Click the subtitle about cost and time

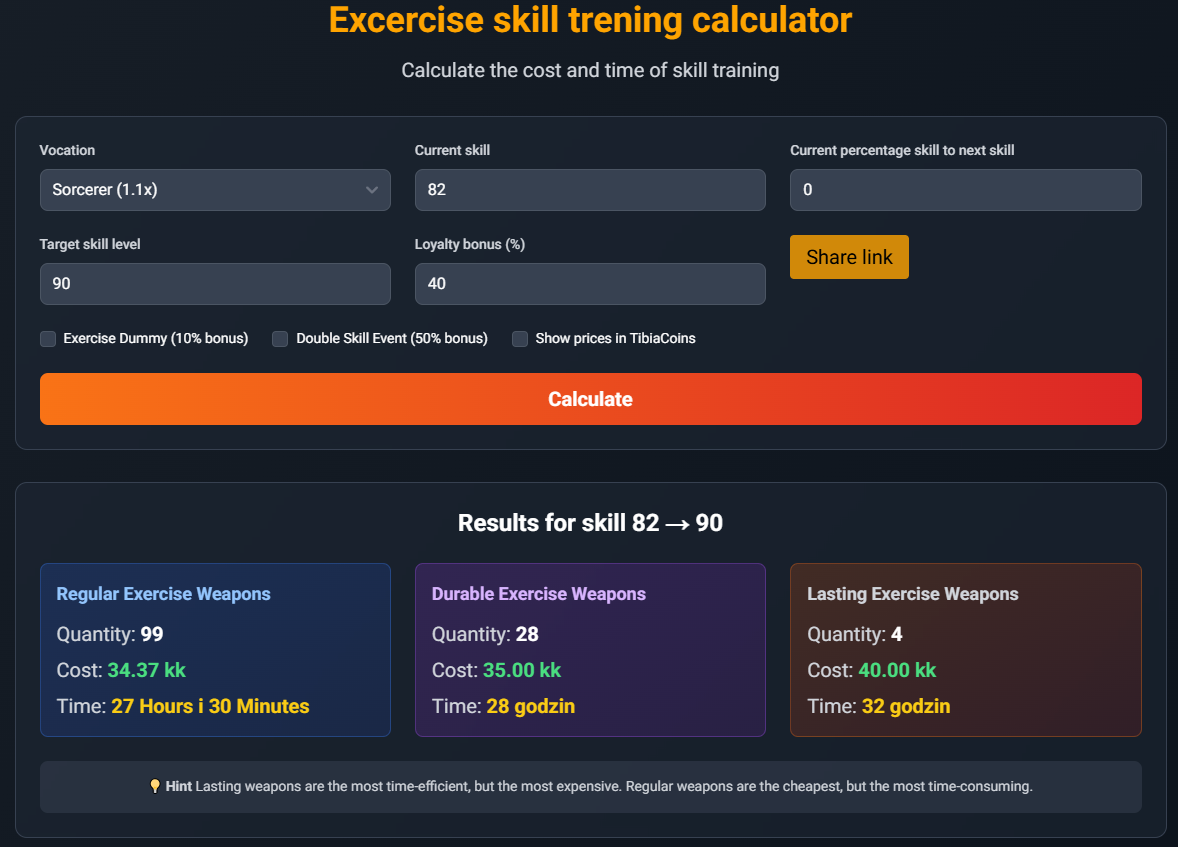pos(591,71)
